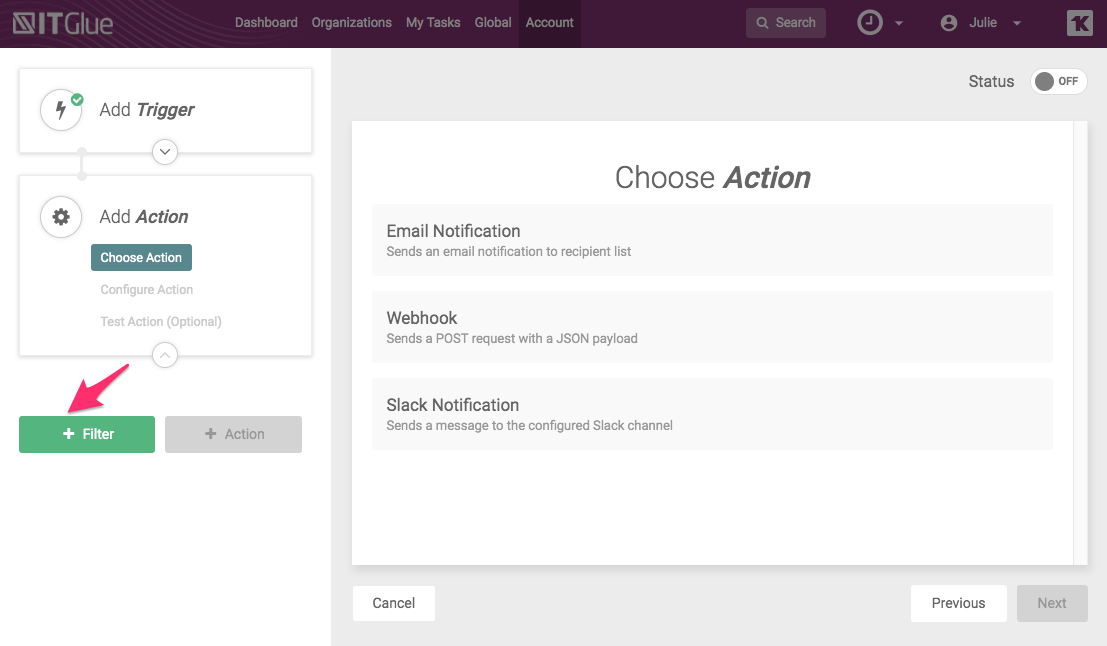Click the user avatar icon next to Julie
The height and width of the screenshot is (646, 1107).
[949, 23]
